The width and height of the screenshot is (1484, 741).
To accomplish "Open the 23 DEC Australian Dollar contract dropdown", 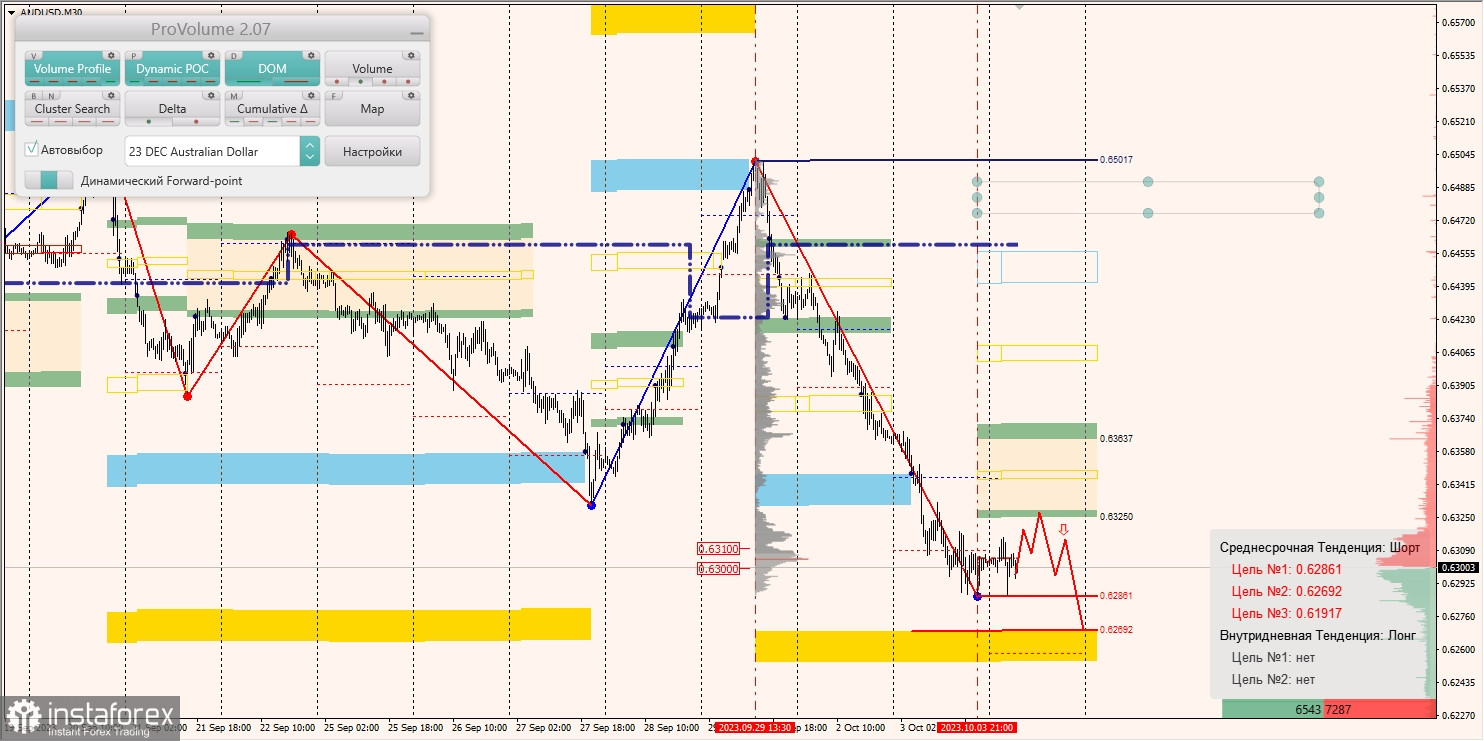I will [212, 151].
